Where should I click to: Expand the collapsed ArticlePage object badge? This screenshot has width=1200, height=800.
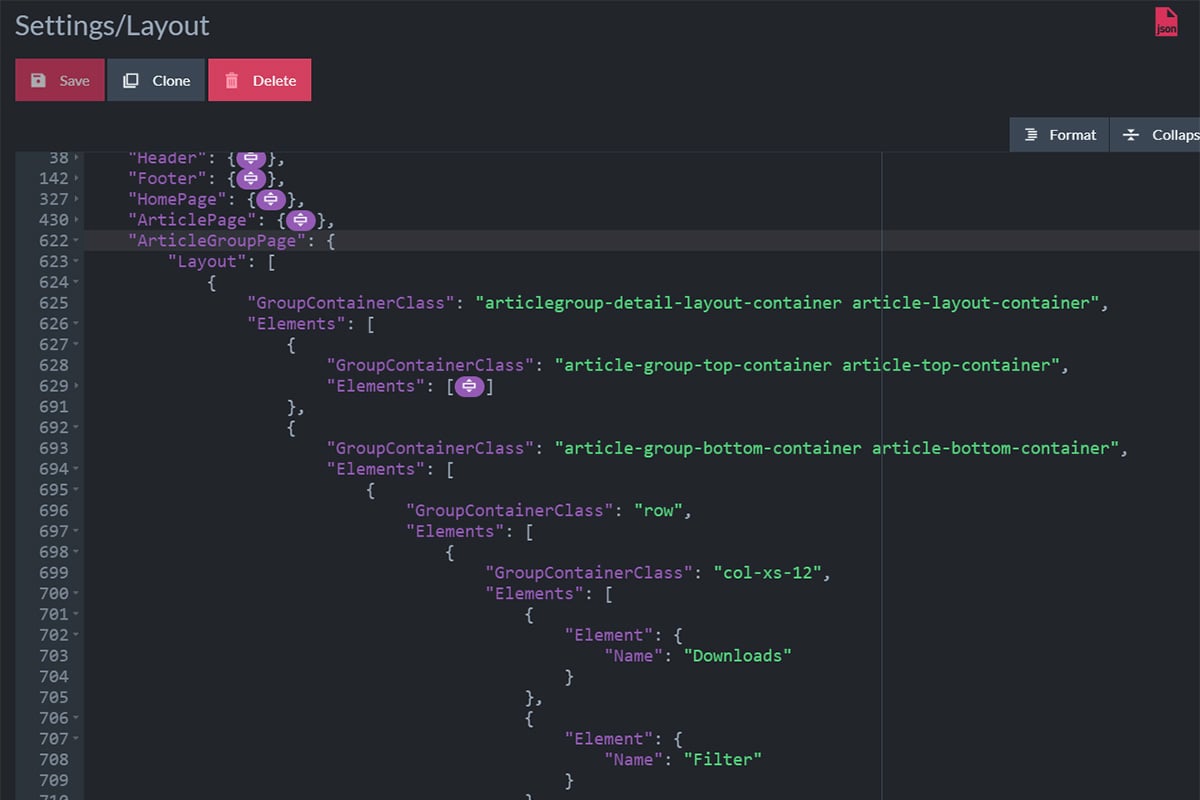(x=301, y=220)
